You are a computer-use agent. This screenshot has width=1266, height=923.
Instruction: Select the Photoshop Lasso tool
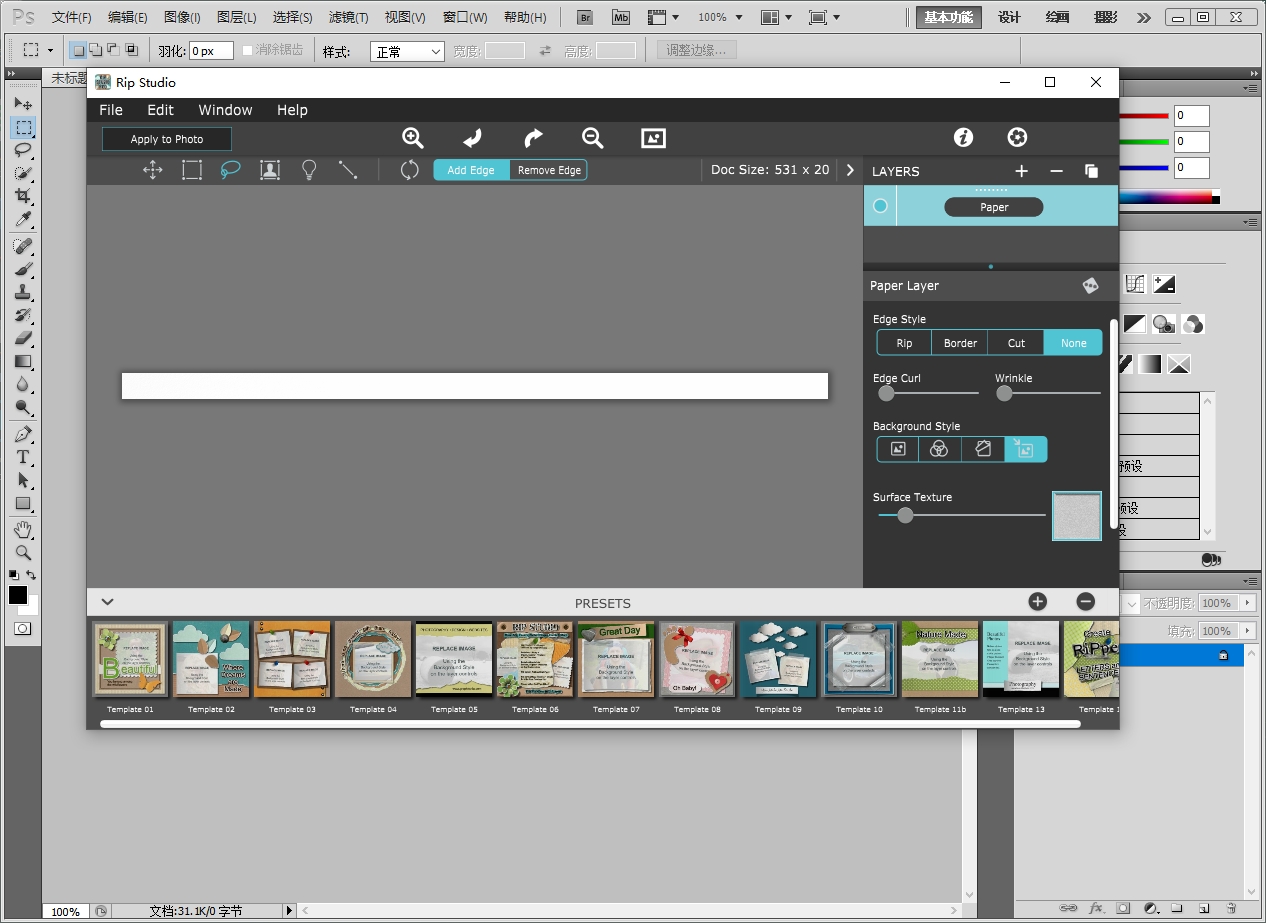coord(23,150)
